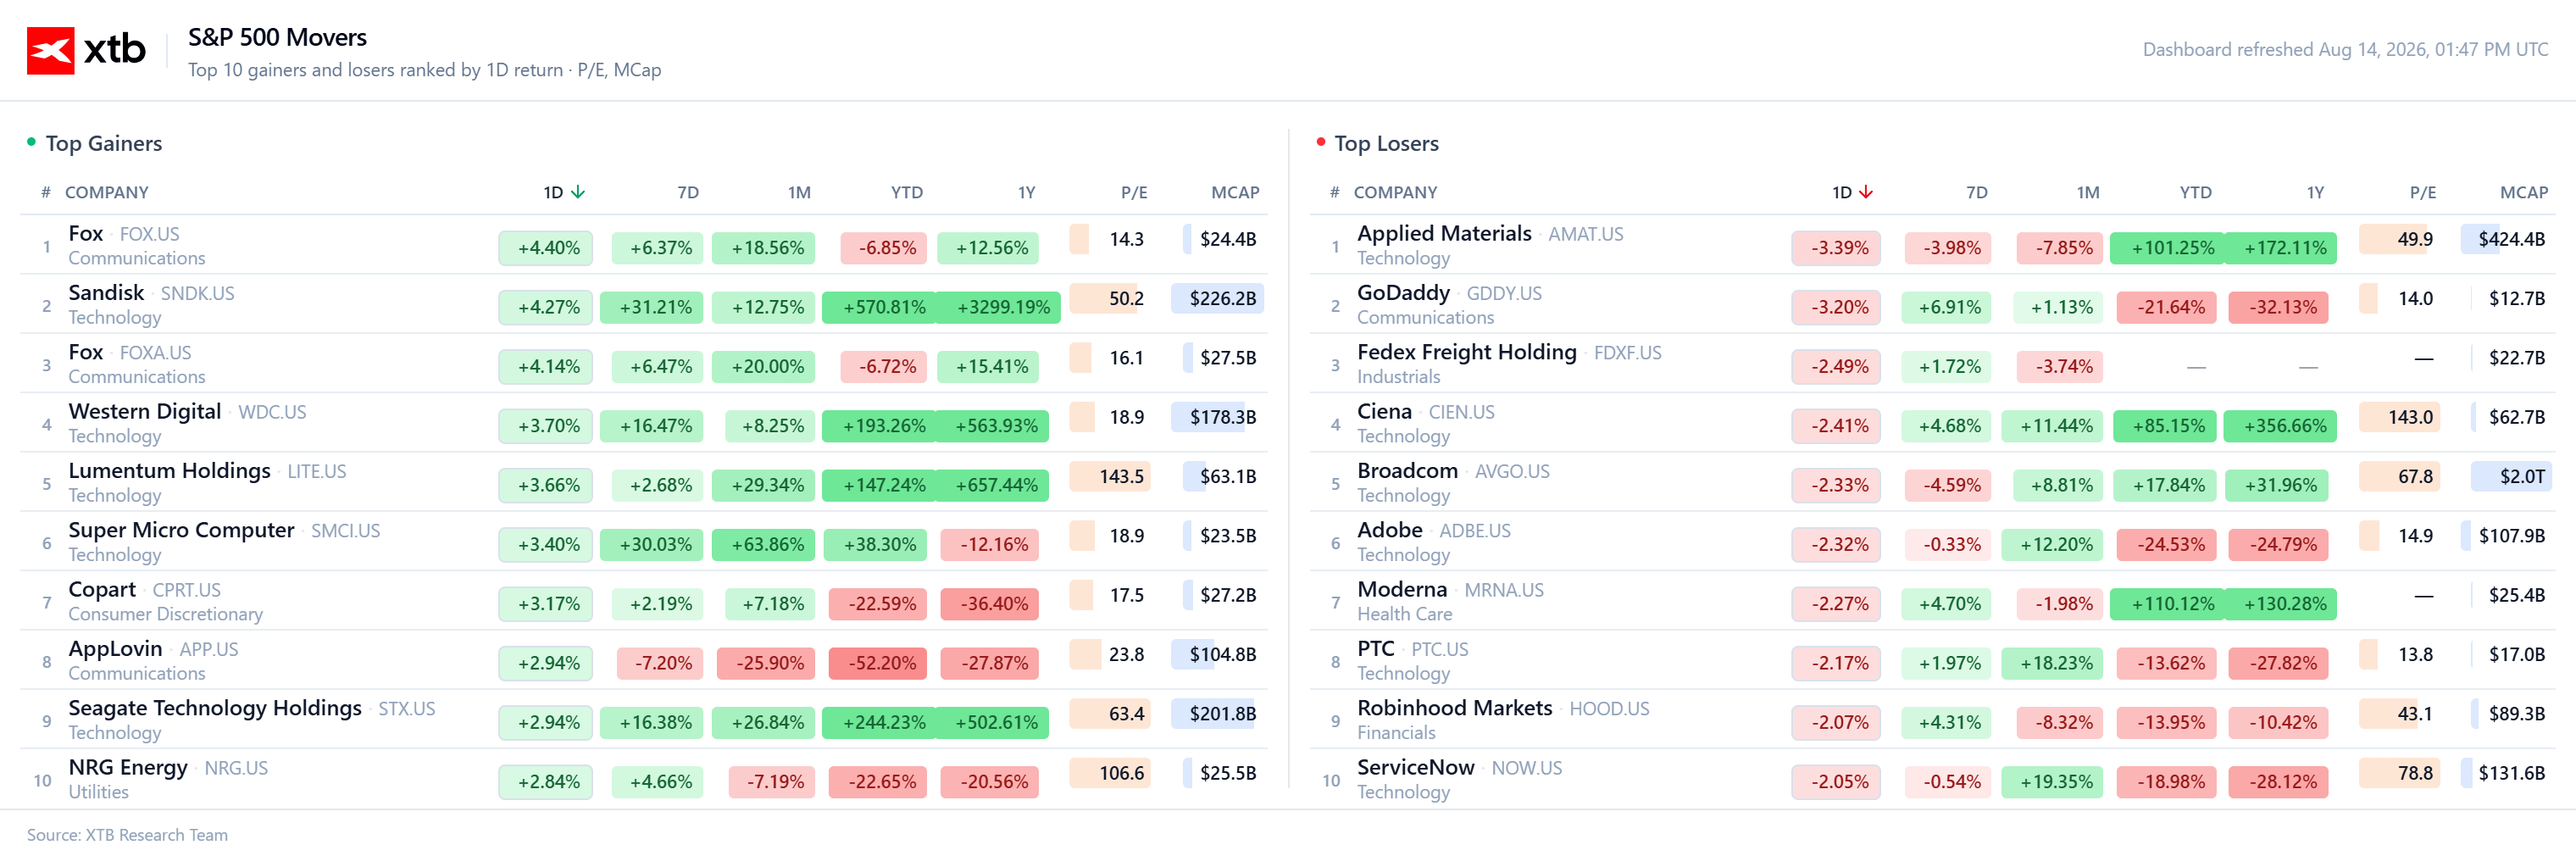Screen dimensions: 2576x856
Task: Open the Applied Materials company link
Action: pos(1443,233)
